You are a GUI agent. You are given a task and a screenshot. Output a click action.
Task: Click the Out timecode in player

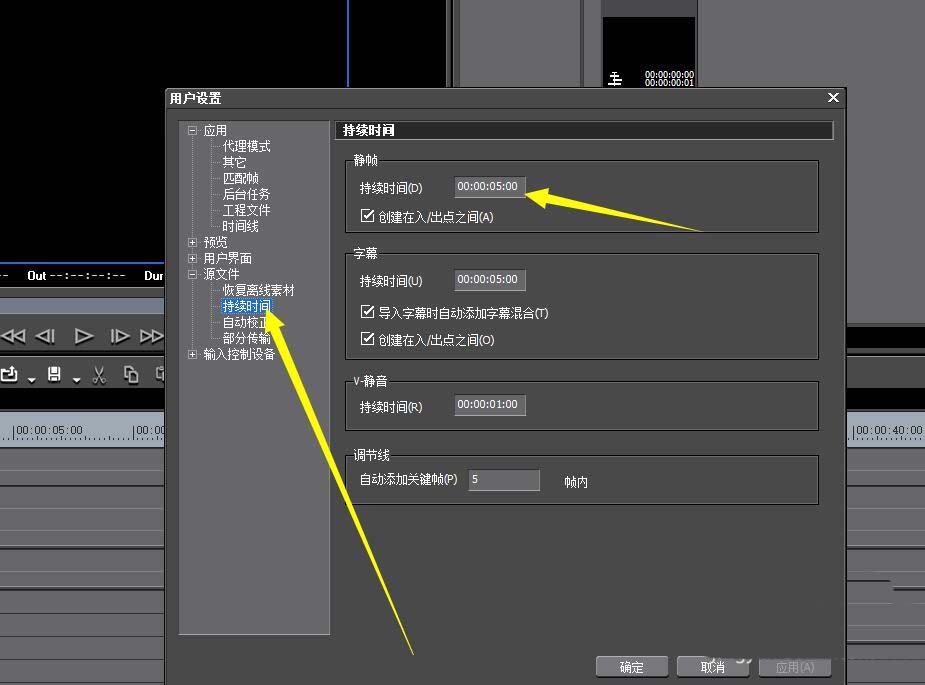coord(87,276)
